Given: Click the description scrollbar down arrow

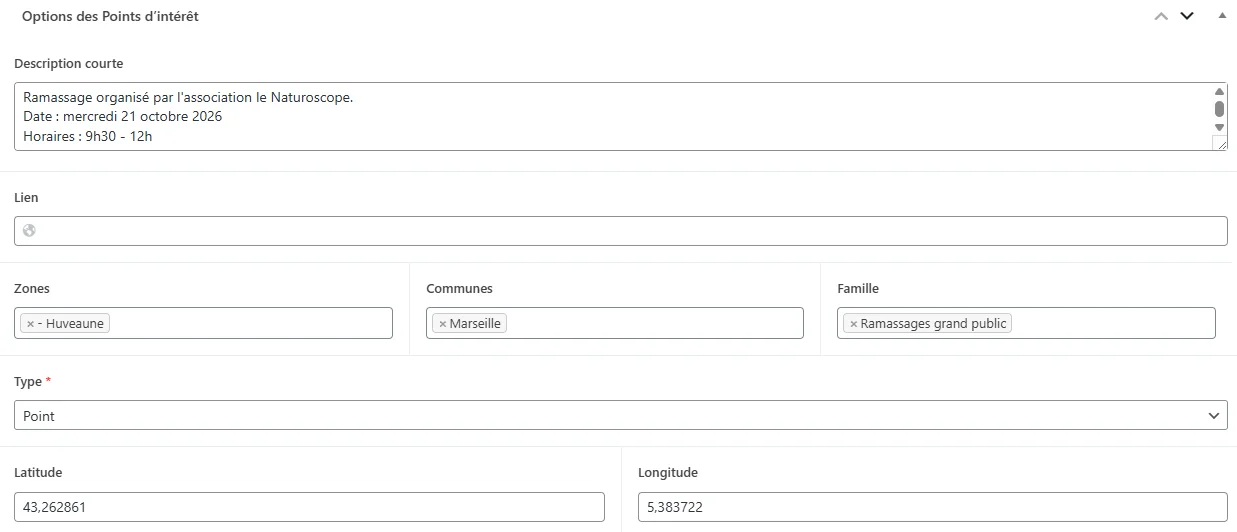Looking at the screenshot, I should [1219, 128].
